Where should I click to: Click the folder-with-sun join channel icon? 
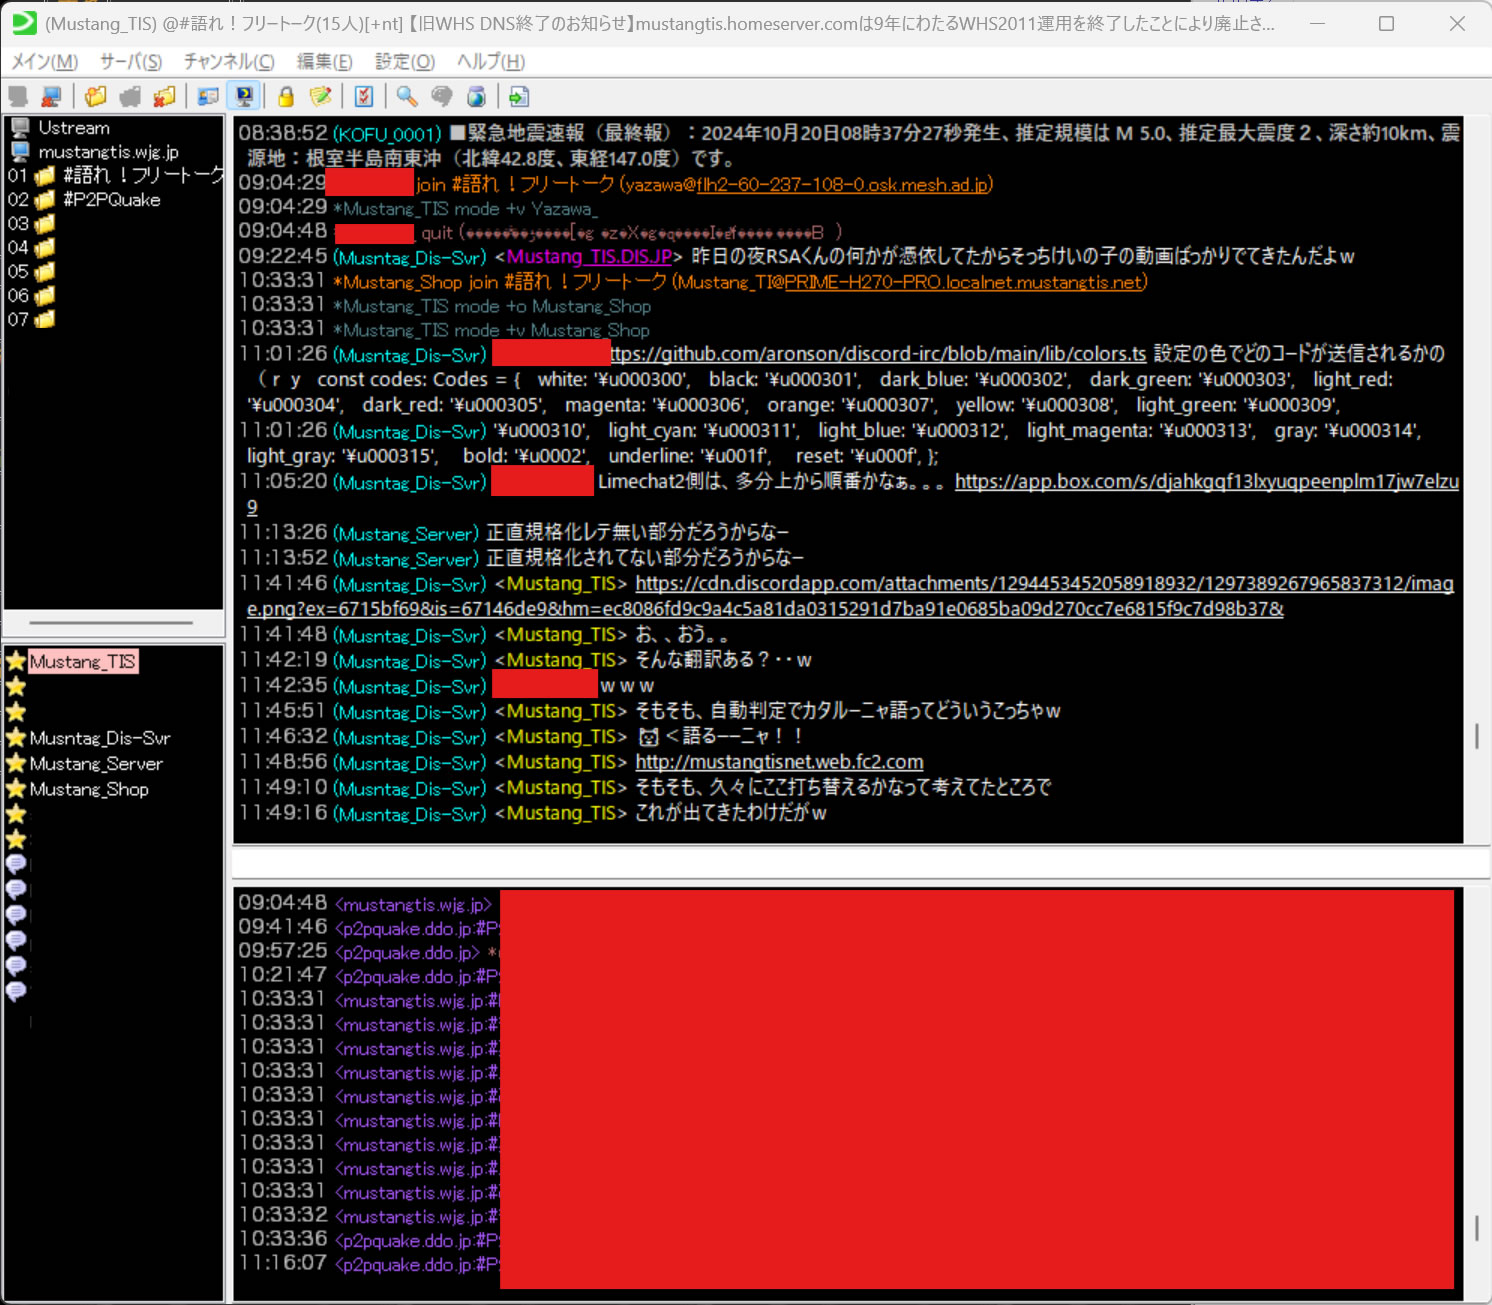95,96
